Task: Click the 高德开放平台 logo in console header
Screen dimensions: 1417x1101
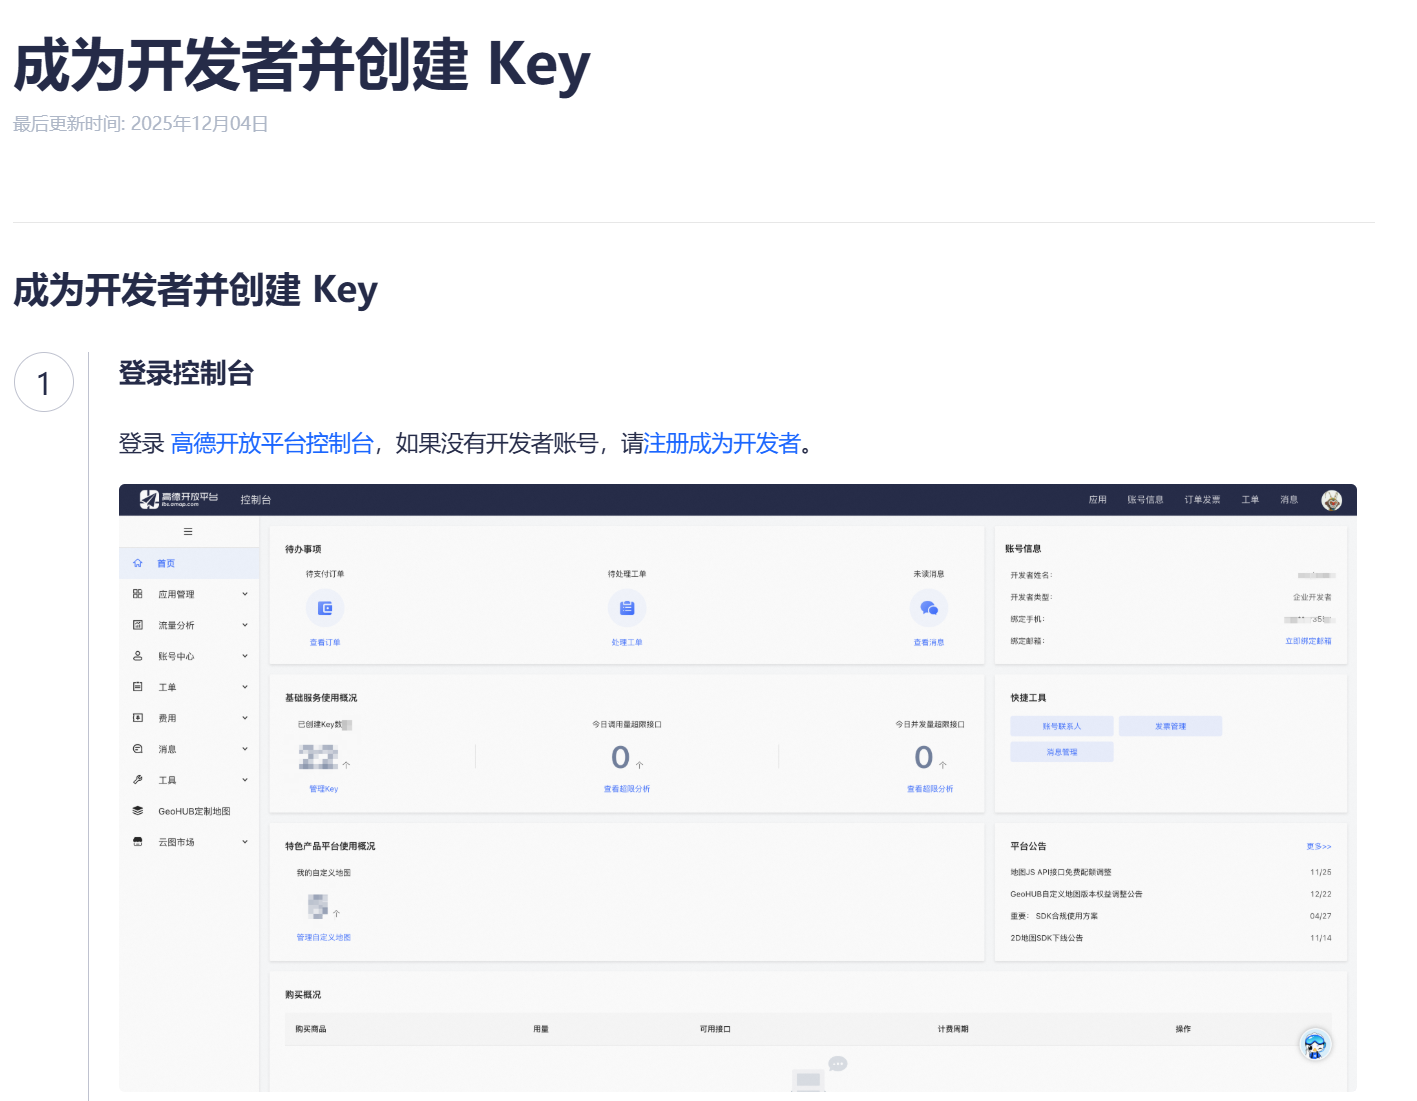Action: click(178, 499)
